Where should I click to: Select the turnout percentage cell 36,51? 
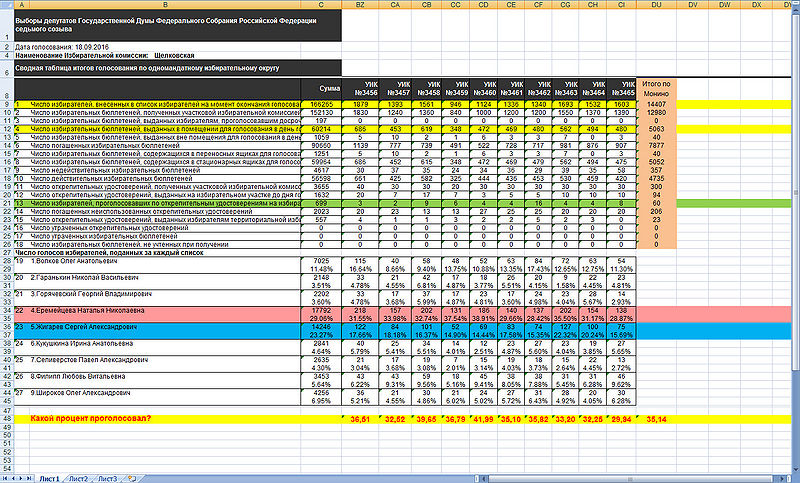click(360, 419)
